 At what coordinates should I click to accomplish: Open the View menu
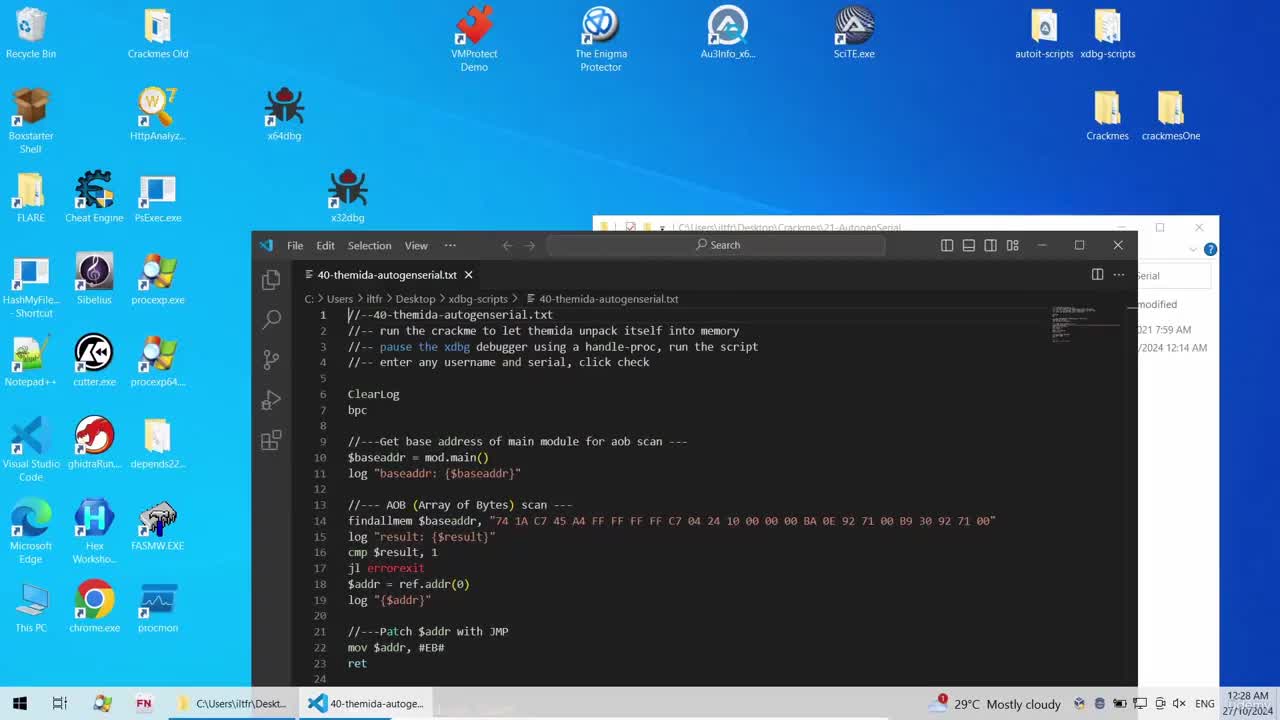pyautogui.click(x=416, y=245)
